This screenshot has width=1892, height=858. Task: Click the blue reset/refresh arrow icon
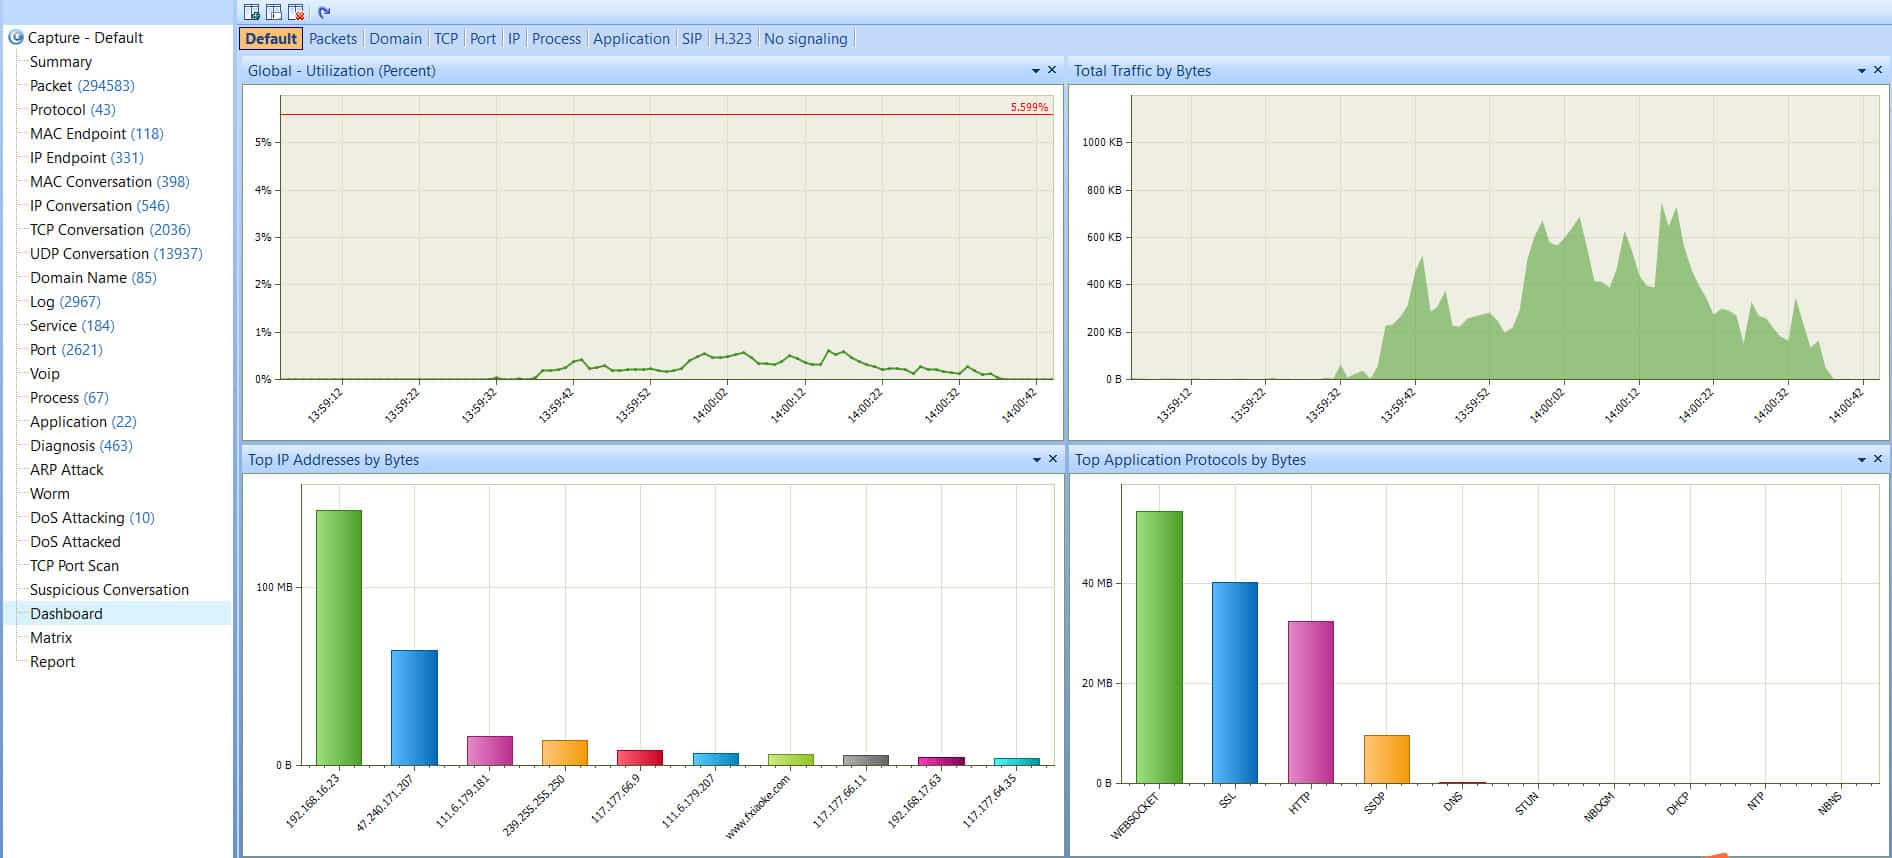pos(324,12)
